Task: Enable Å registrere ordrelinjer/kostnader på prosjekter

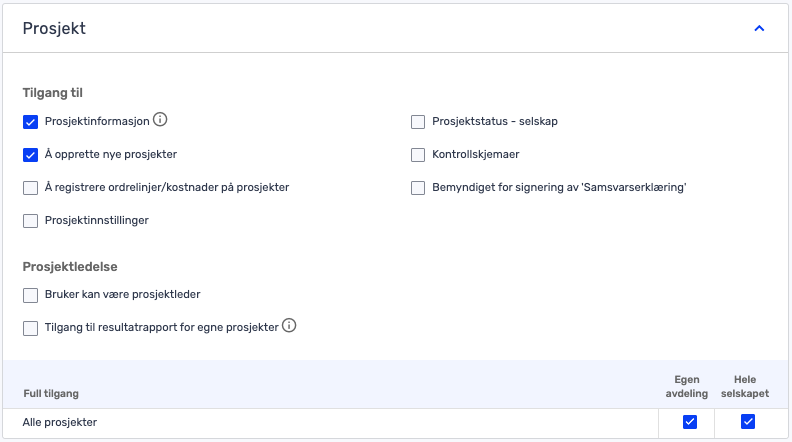Action: [30, 188]
